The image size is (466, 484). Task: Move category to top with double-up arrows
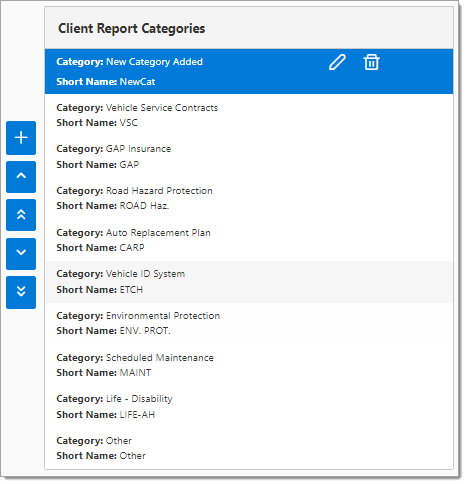(21, 215)
